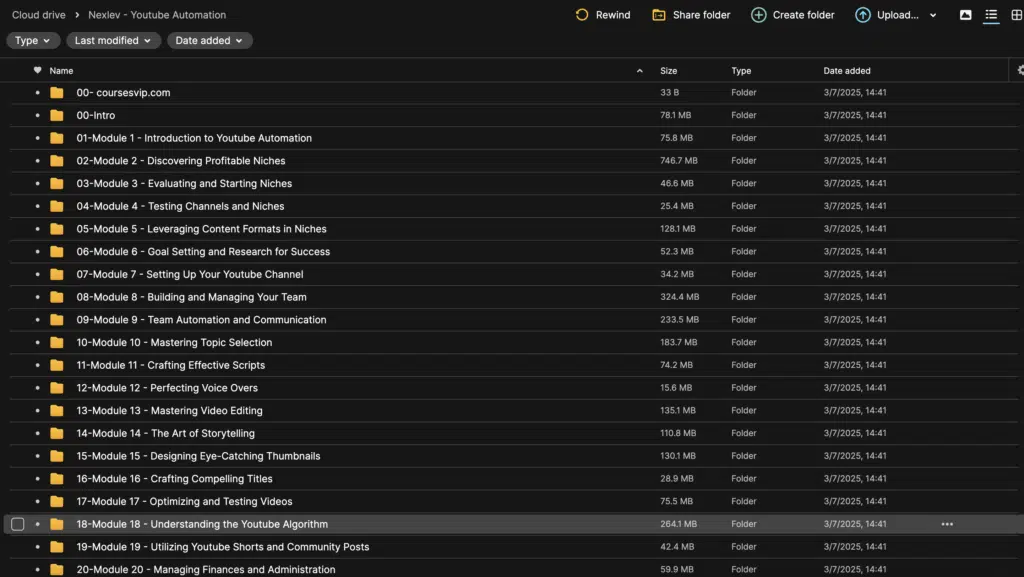1024x577 pixels.
Task: Click favourite dot of Module 20 row
Action: 37,569
